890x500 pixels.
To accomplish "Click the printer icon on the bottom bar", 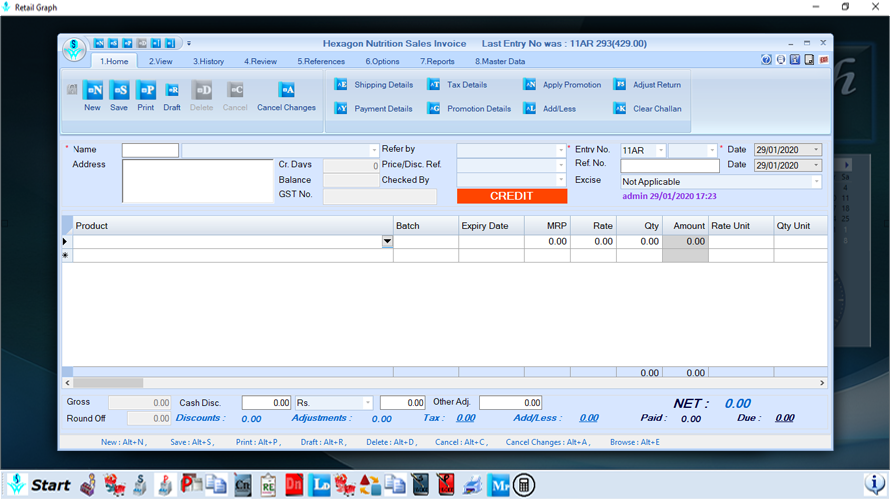I will pyautogui.click(x=472, y=485).
